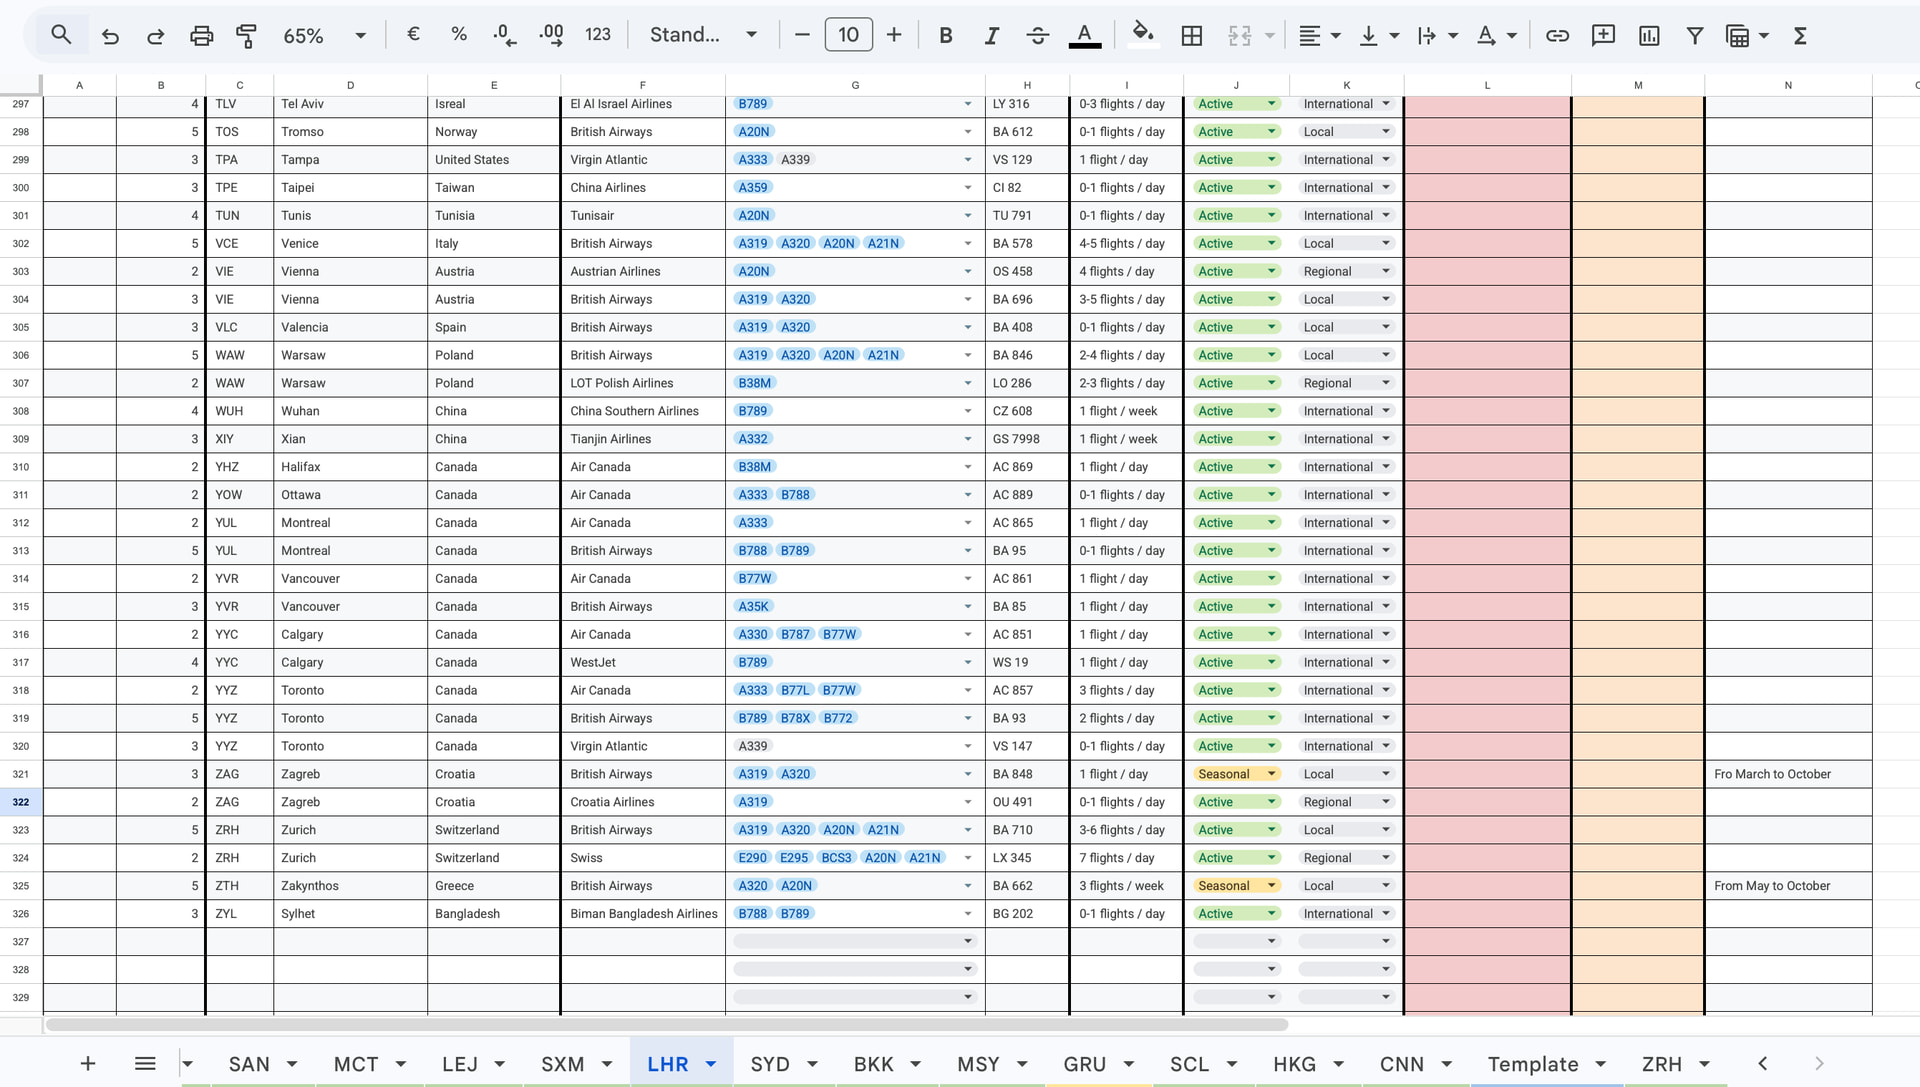The width and height of the screenshot is (1920, 1087).
Task: Click the print icon
Action: pos(201,36)
